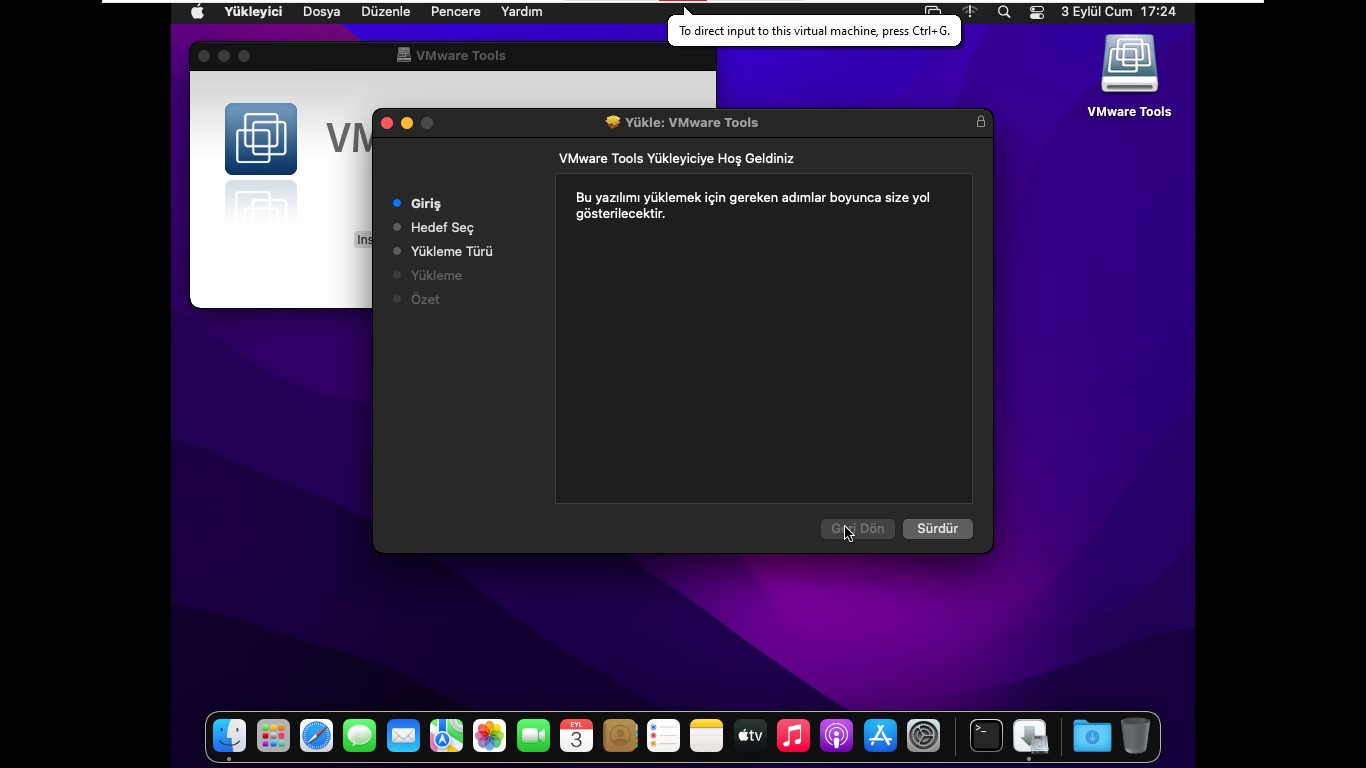Image resolution: width=1366 pixels, height=768 pixels.
Task: Launch Safari from the Dock
Action: (316, 737)
